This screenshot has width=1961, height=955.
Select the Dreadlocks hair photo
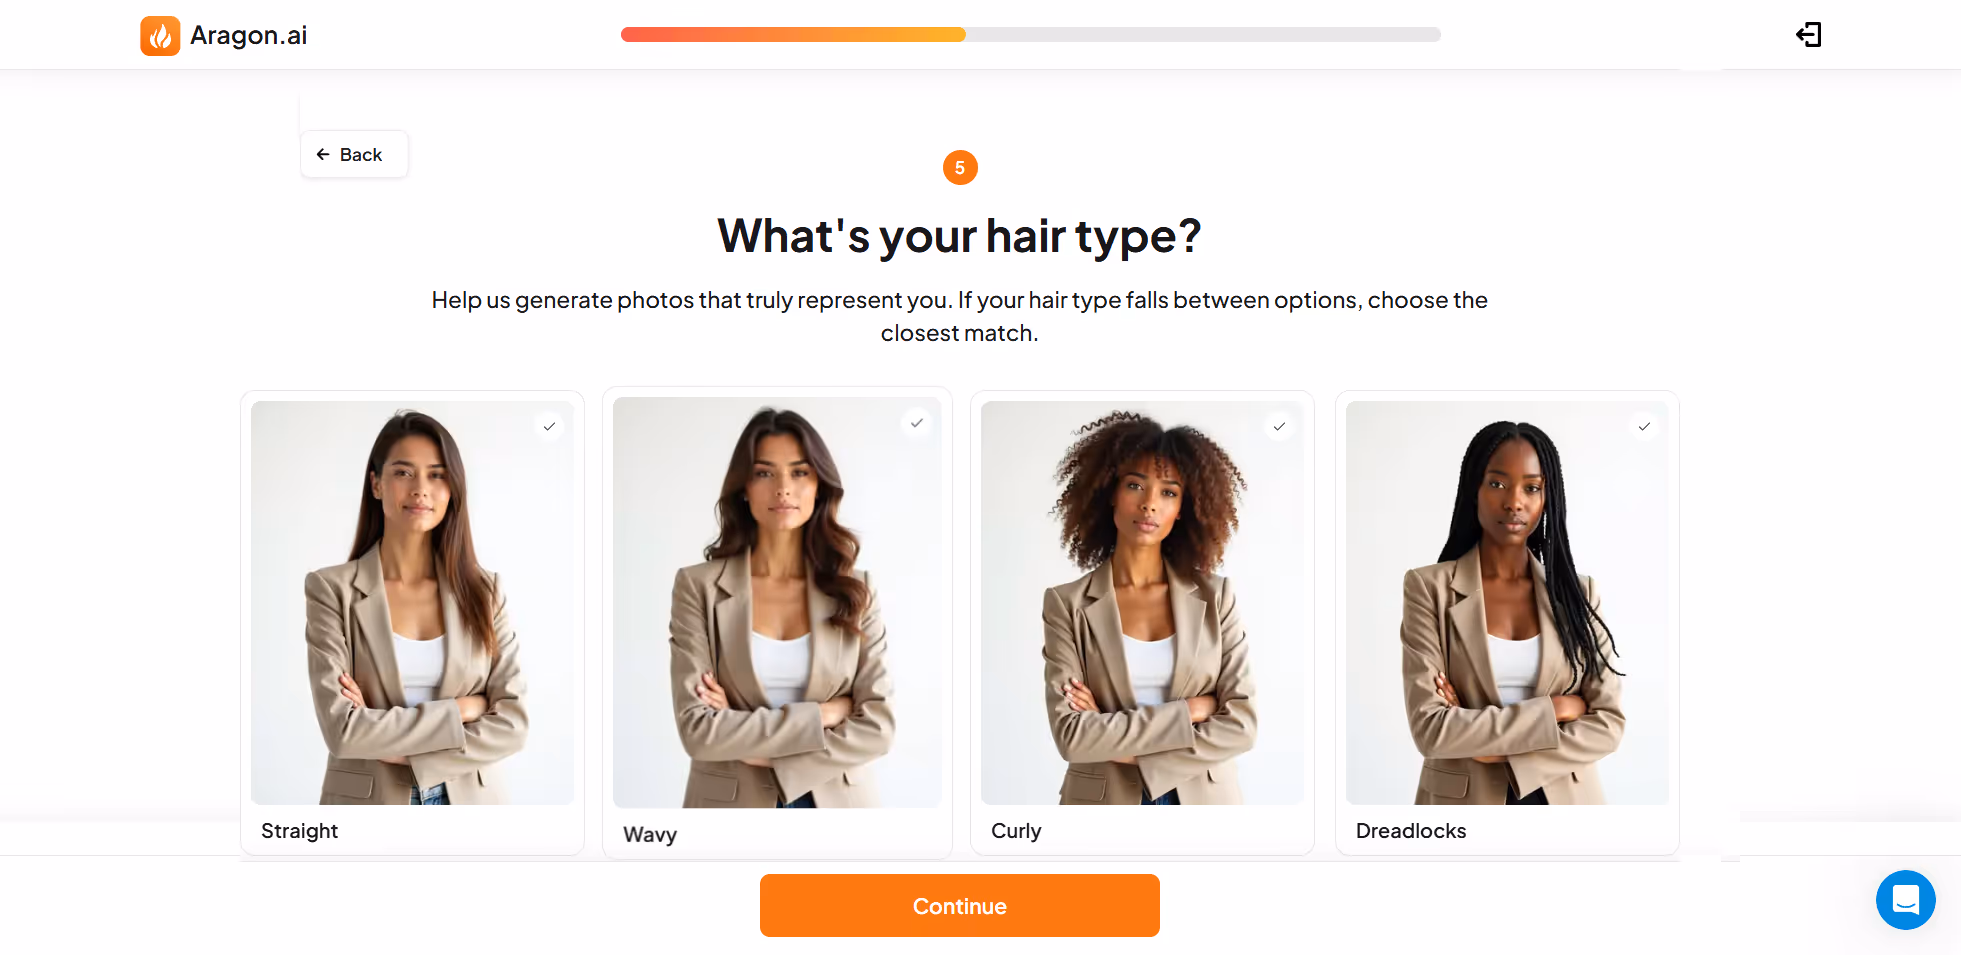(1507, 603)
